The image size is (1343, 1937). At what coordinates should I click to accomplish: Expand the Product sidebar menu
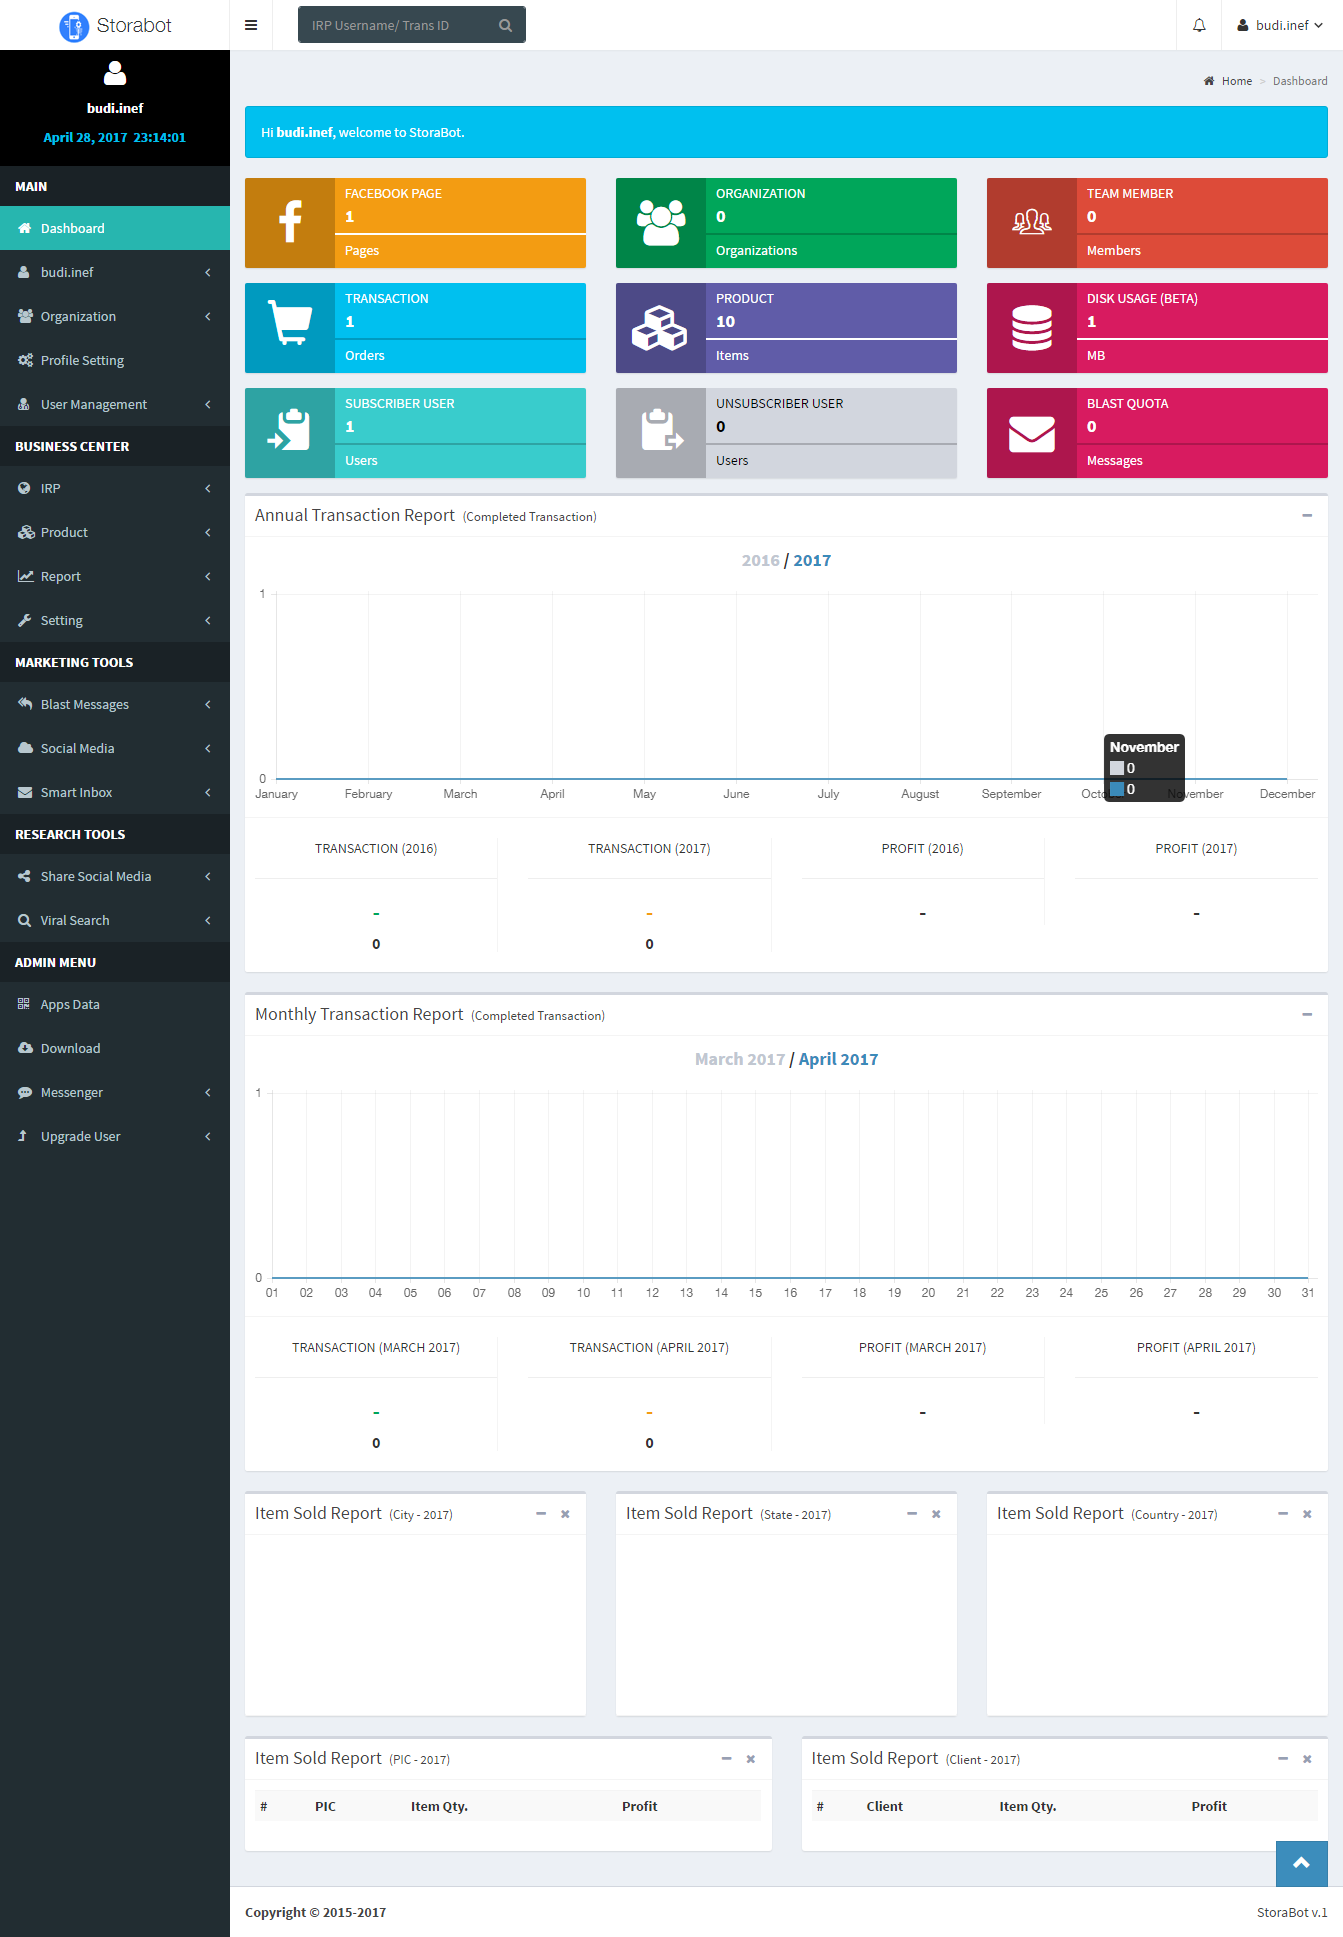coord(115,532)
